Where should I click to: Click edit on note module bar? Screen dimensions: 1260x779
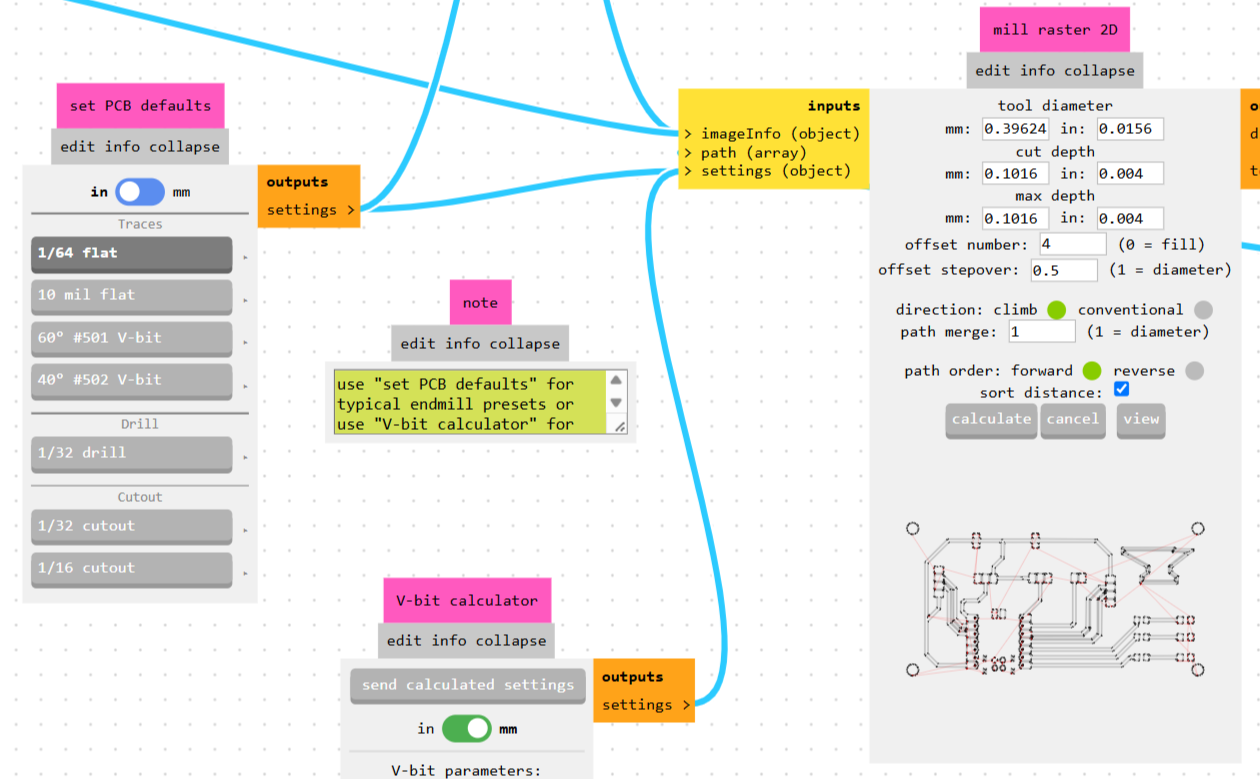coord(418,344)
